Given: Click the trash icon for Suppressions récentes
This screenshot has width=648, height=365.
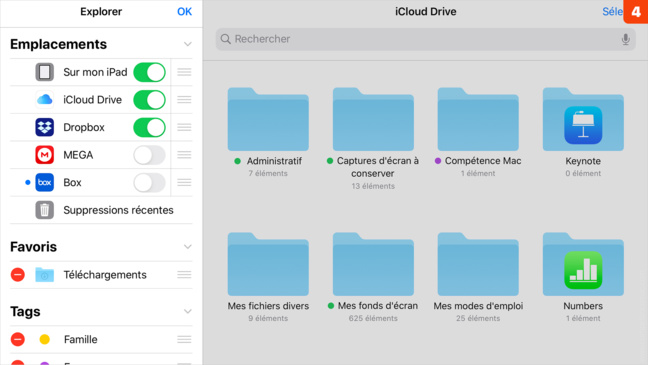Looking at the screenshot, I should tap(44, 210).
